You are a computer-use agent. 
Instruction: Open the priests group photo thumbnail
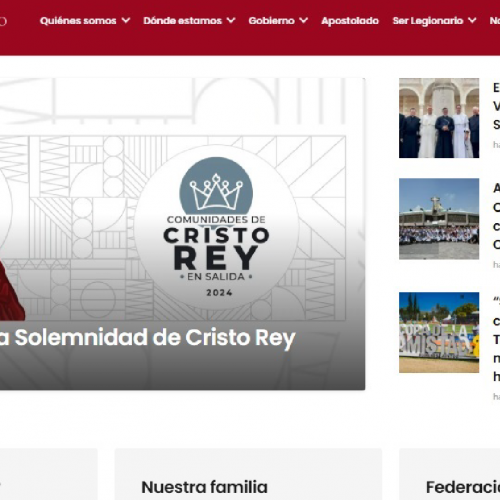tap(439, 118)
